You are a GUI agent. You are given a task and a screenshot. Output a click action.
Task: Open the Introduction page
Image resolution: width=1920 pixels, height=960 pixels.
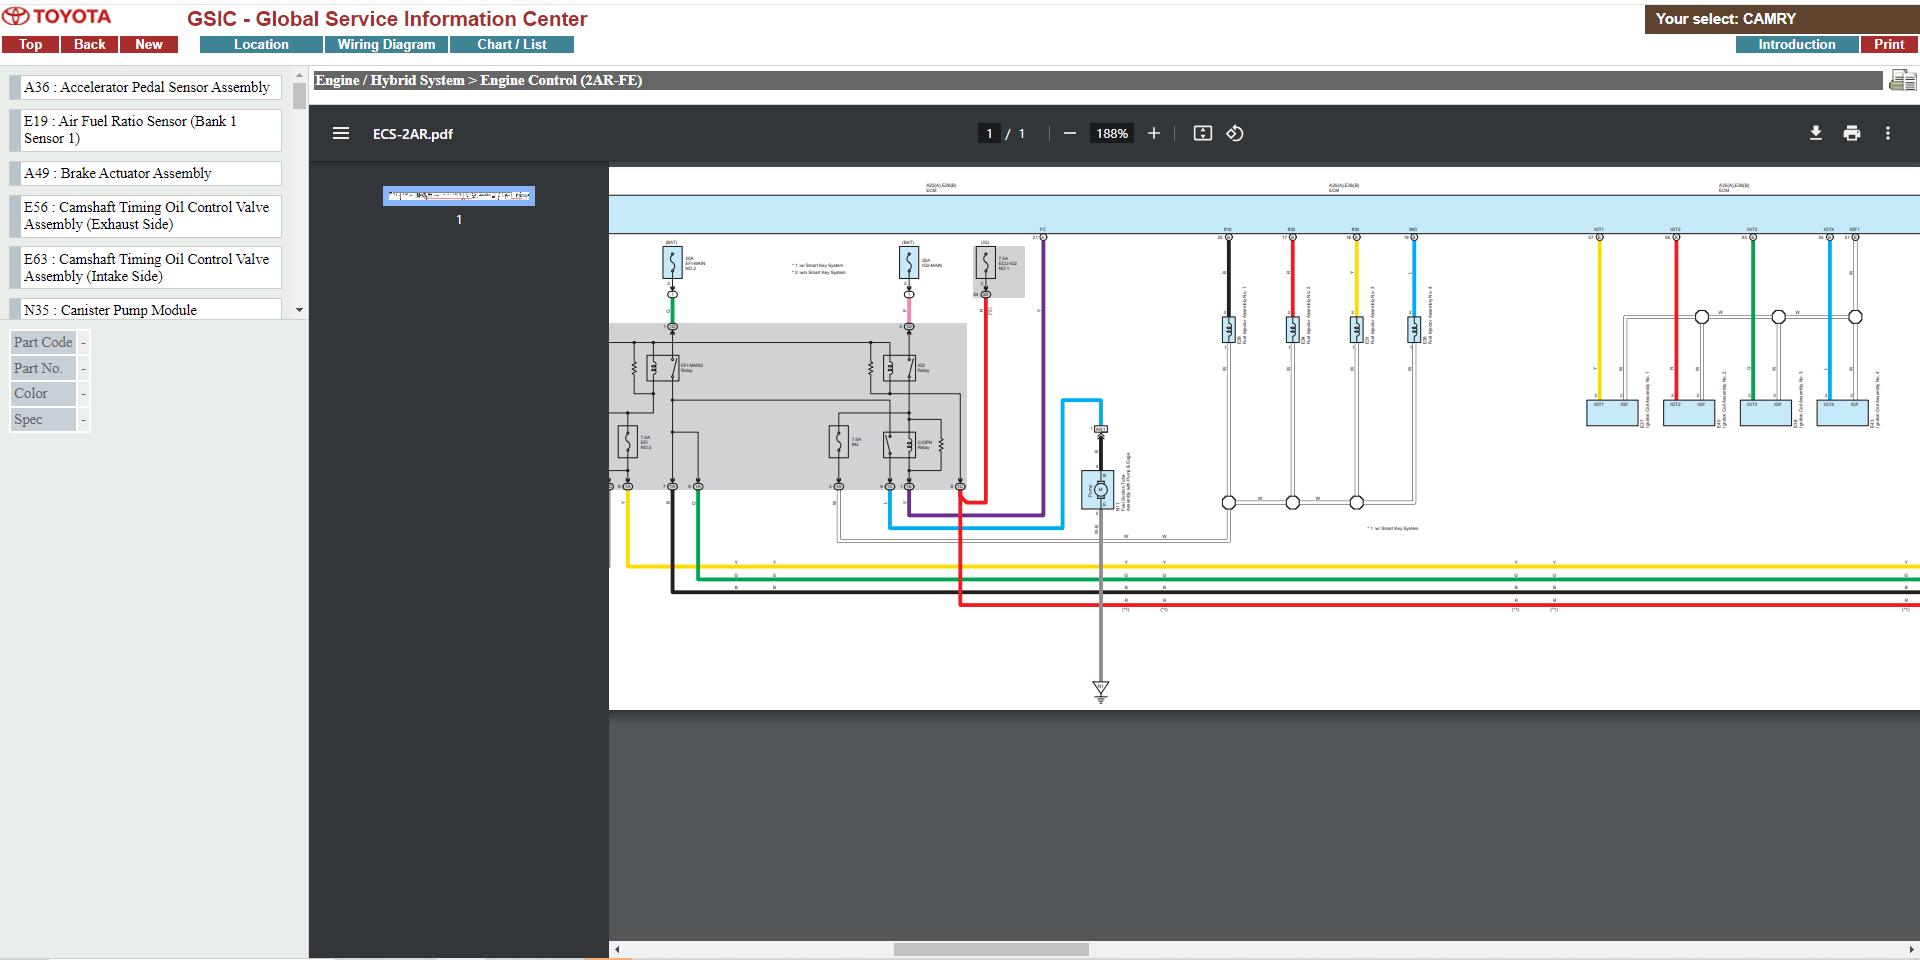[x=1797, y=44]
